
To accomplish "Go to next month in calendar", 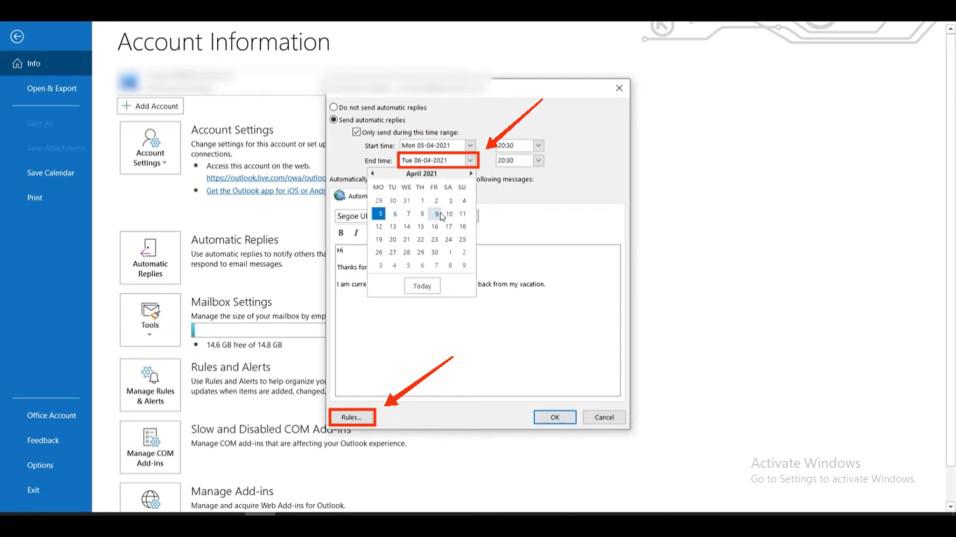I will coord(470,174).
